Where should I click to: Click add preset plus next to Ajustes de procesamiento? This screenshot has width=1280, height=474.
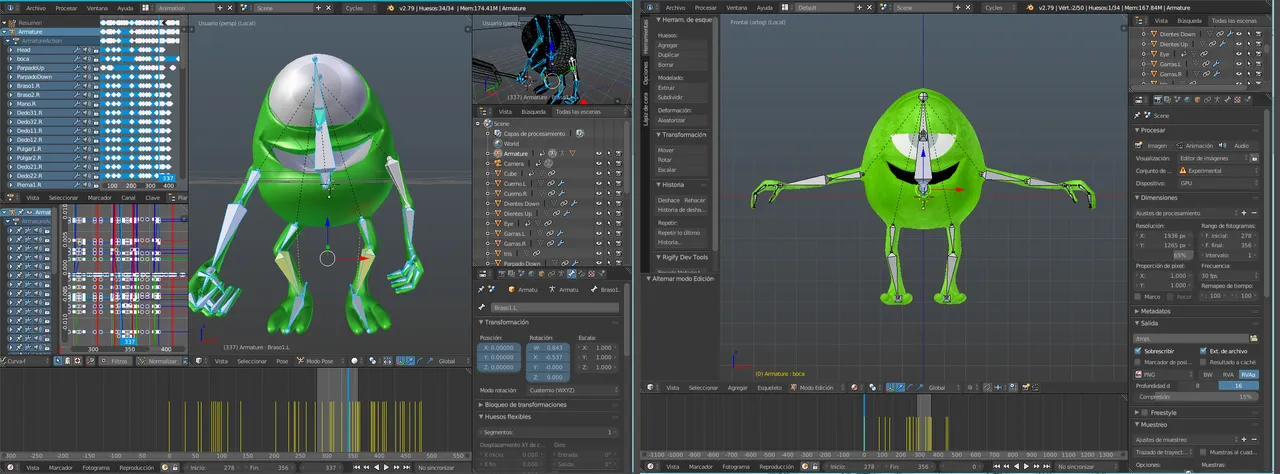pos(1243,213)
